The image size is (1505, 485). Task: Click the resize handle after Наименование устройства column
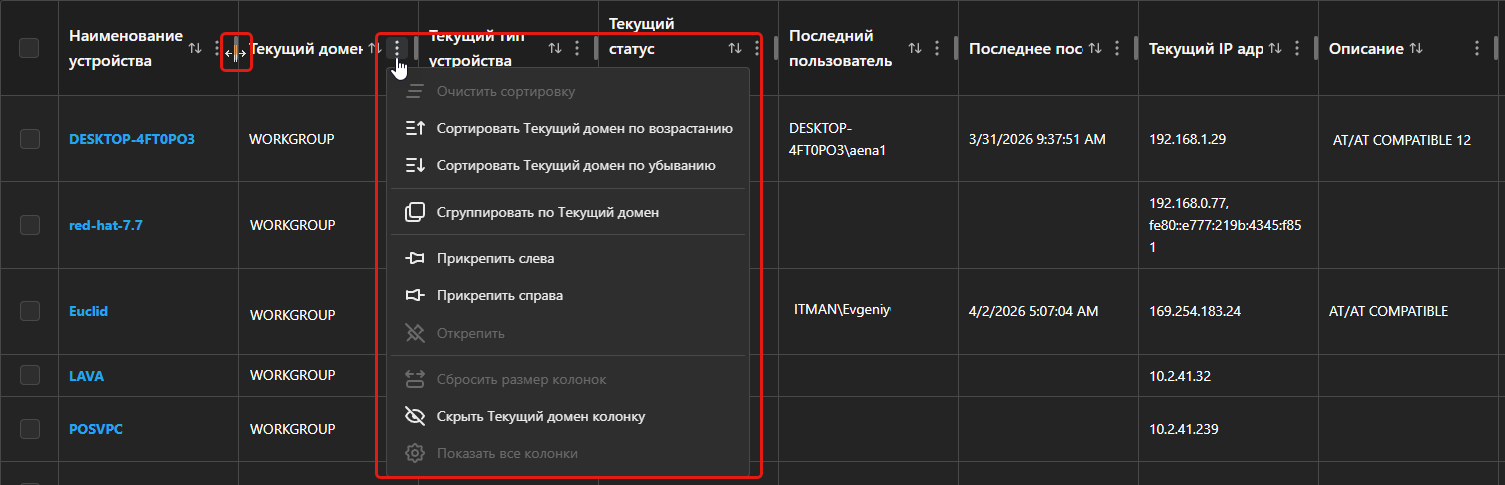(237, 53)
